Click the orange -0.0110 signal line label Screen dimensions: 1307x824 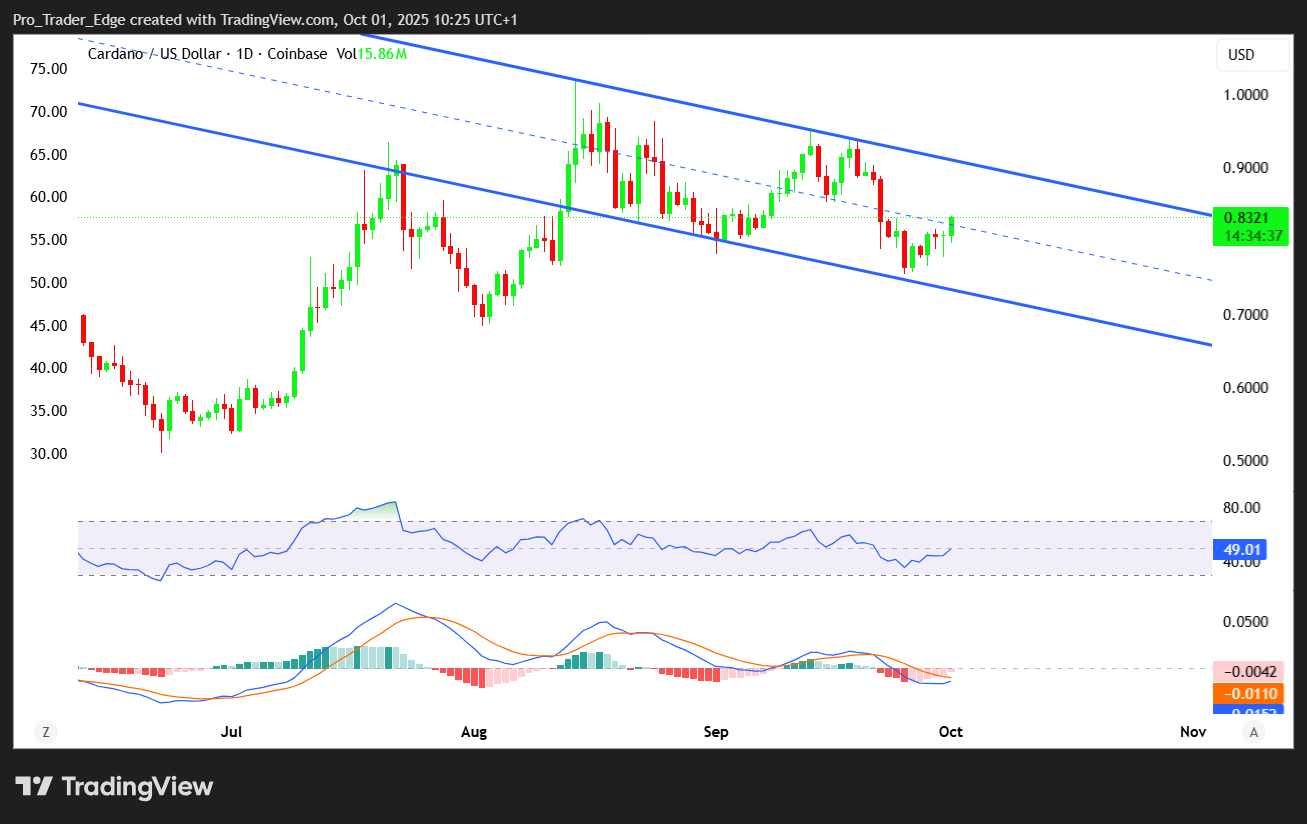point(1246,693)
